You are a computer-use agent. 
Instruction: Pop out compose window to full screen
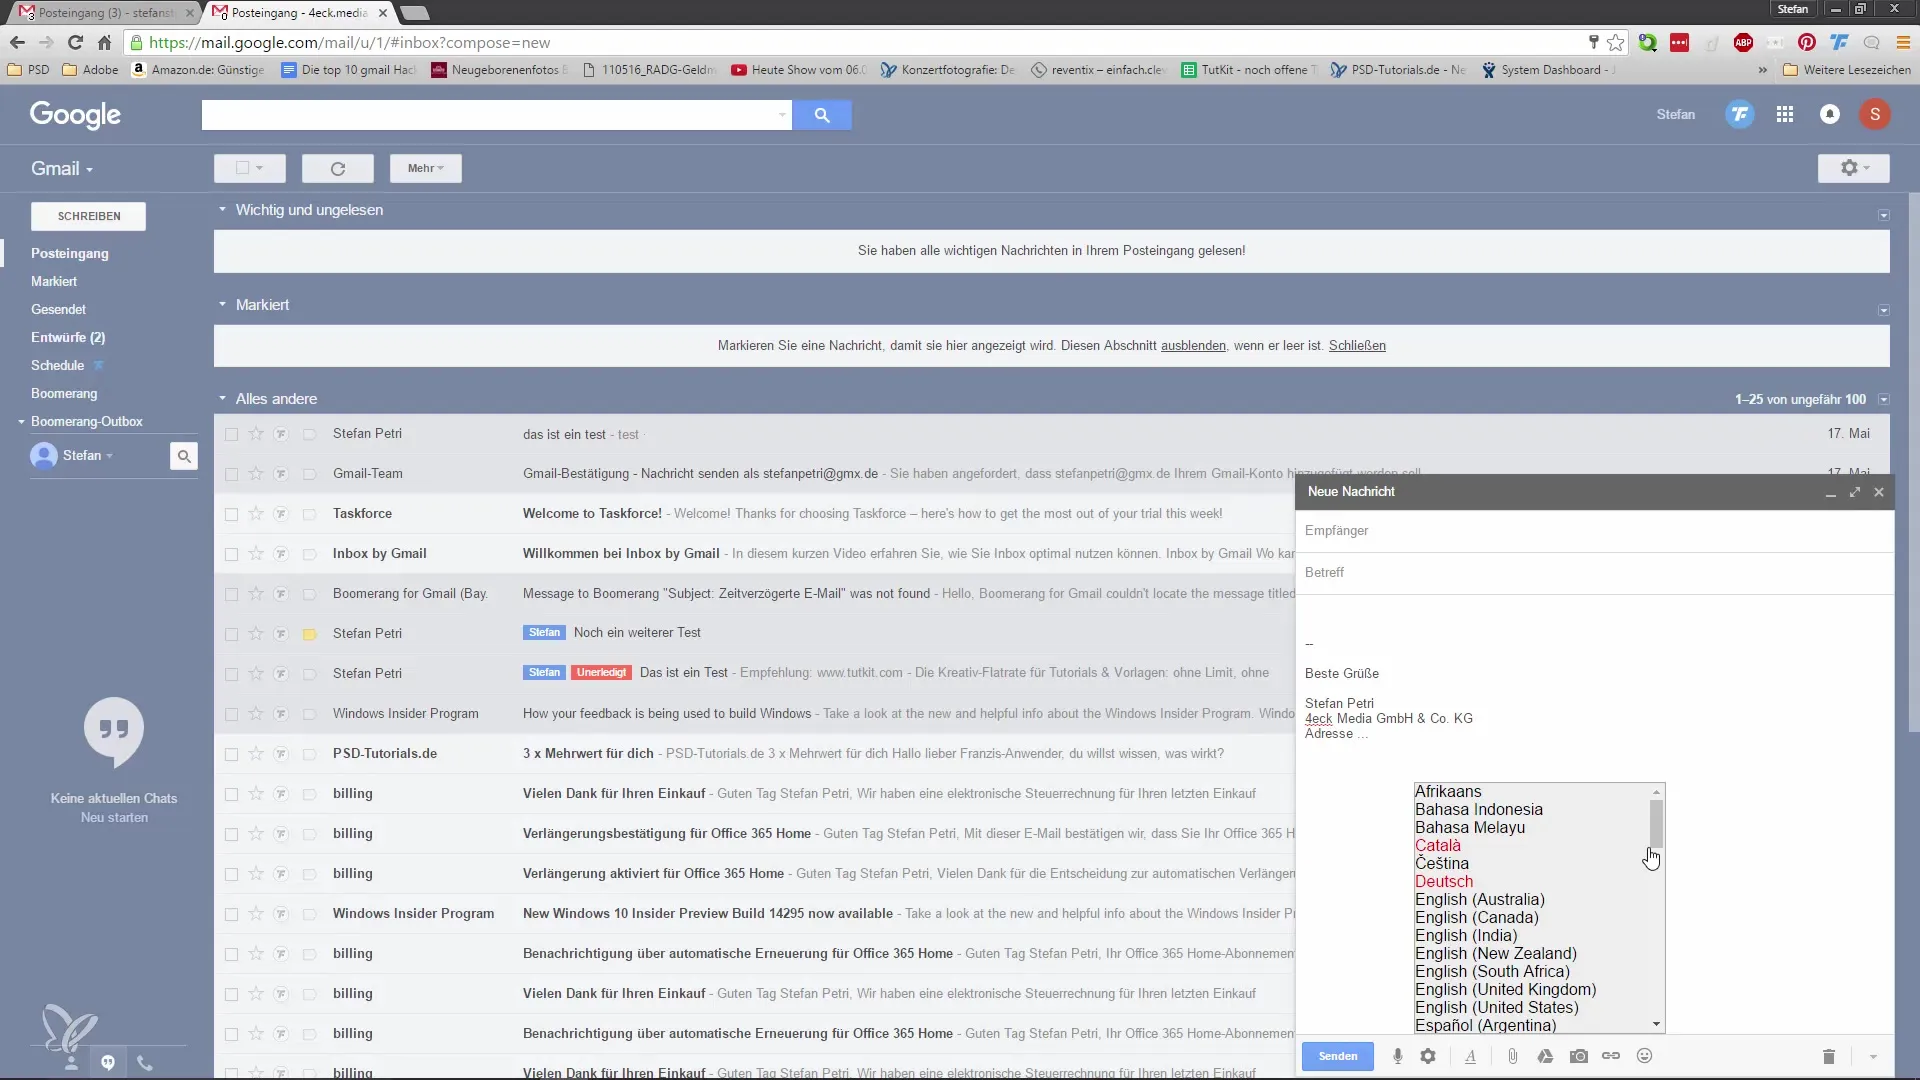coord(1855,492)
